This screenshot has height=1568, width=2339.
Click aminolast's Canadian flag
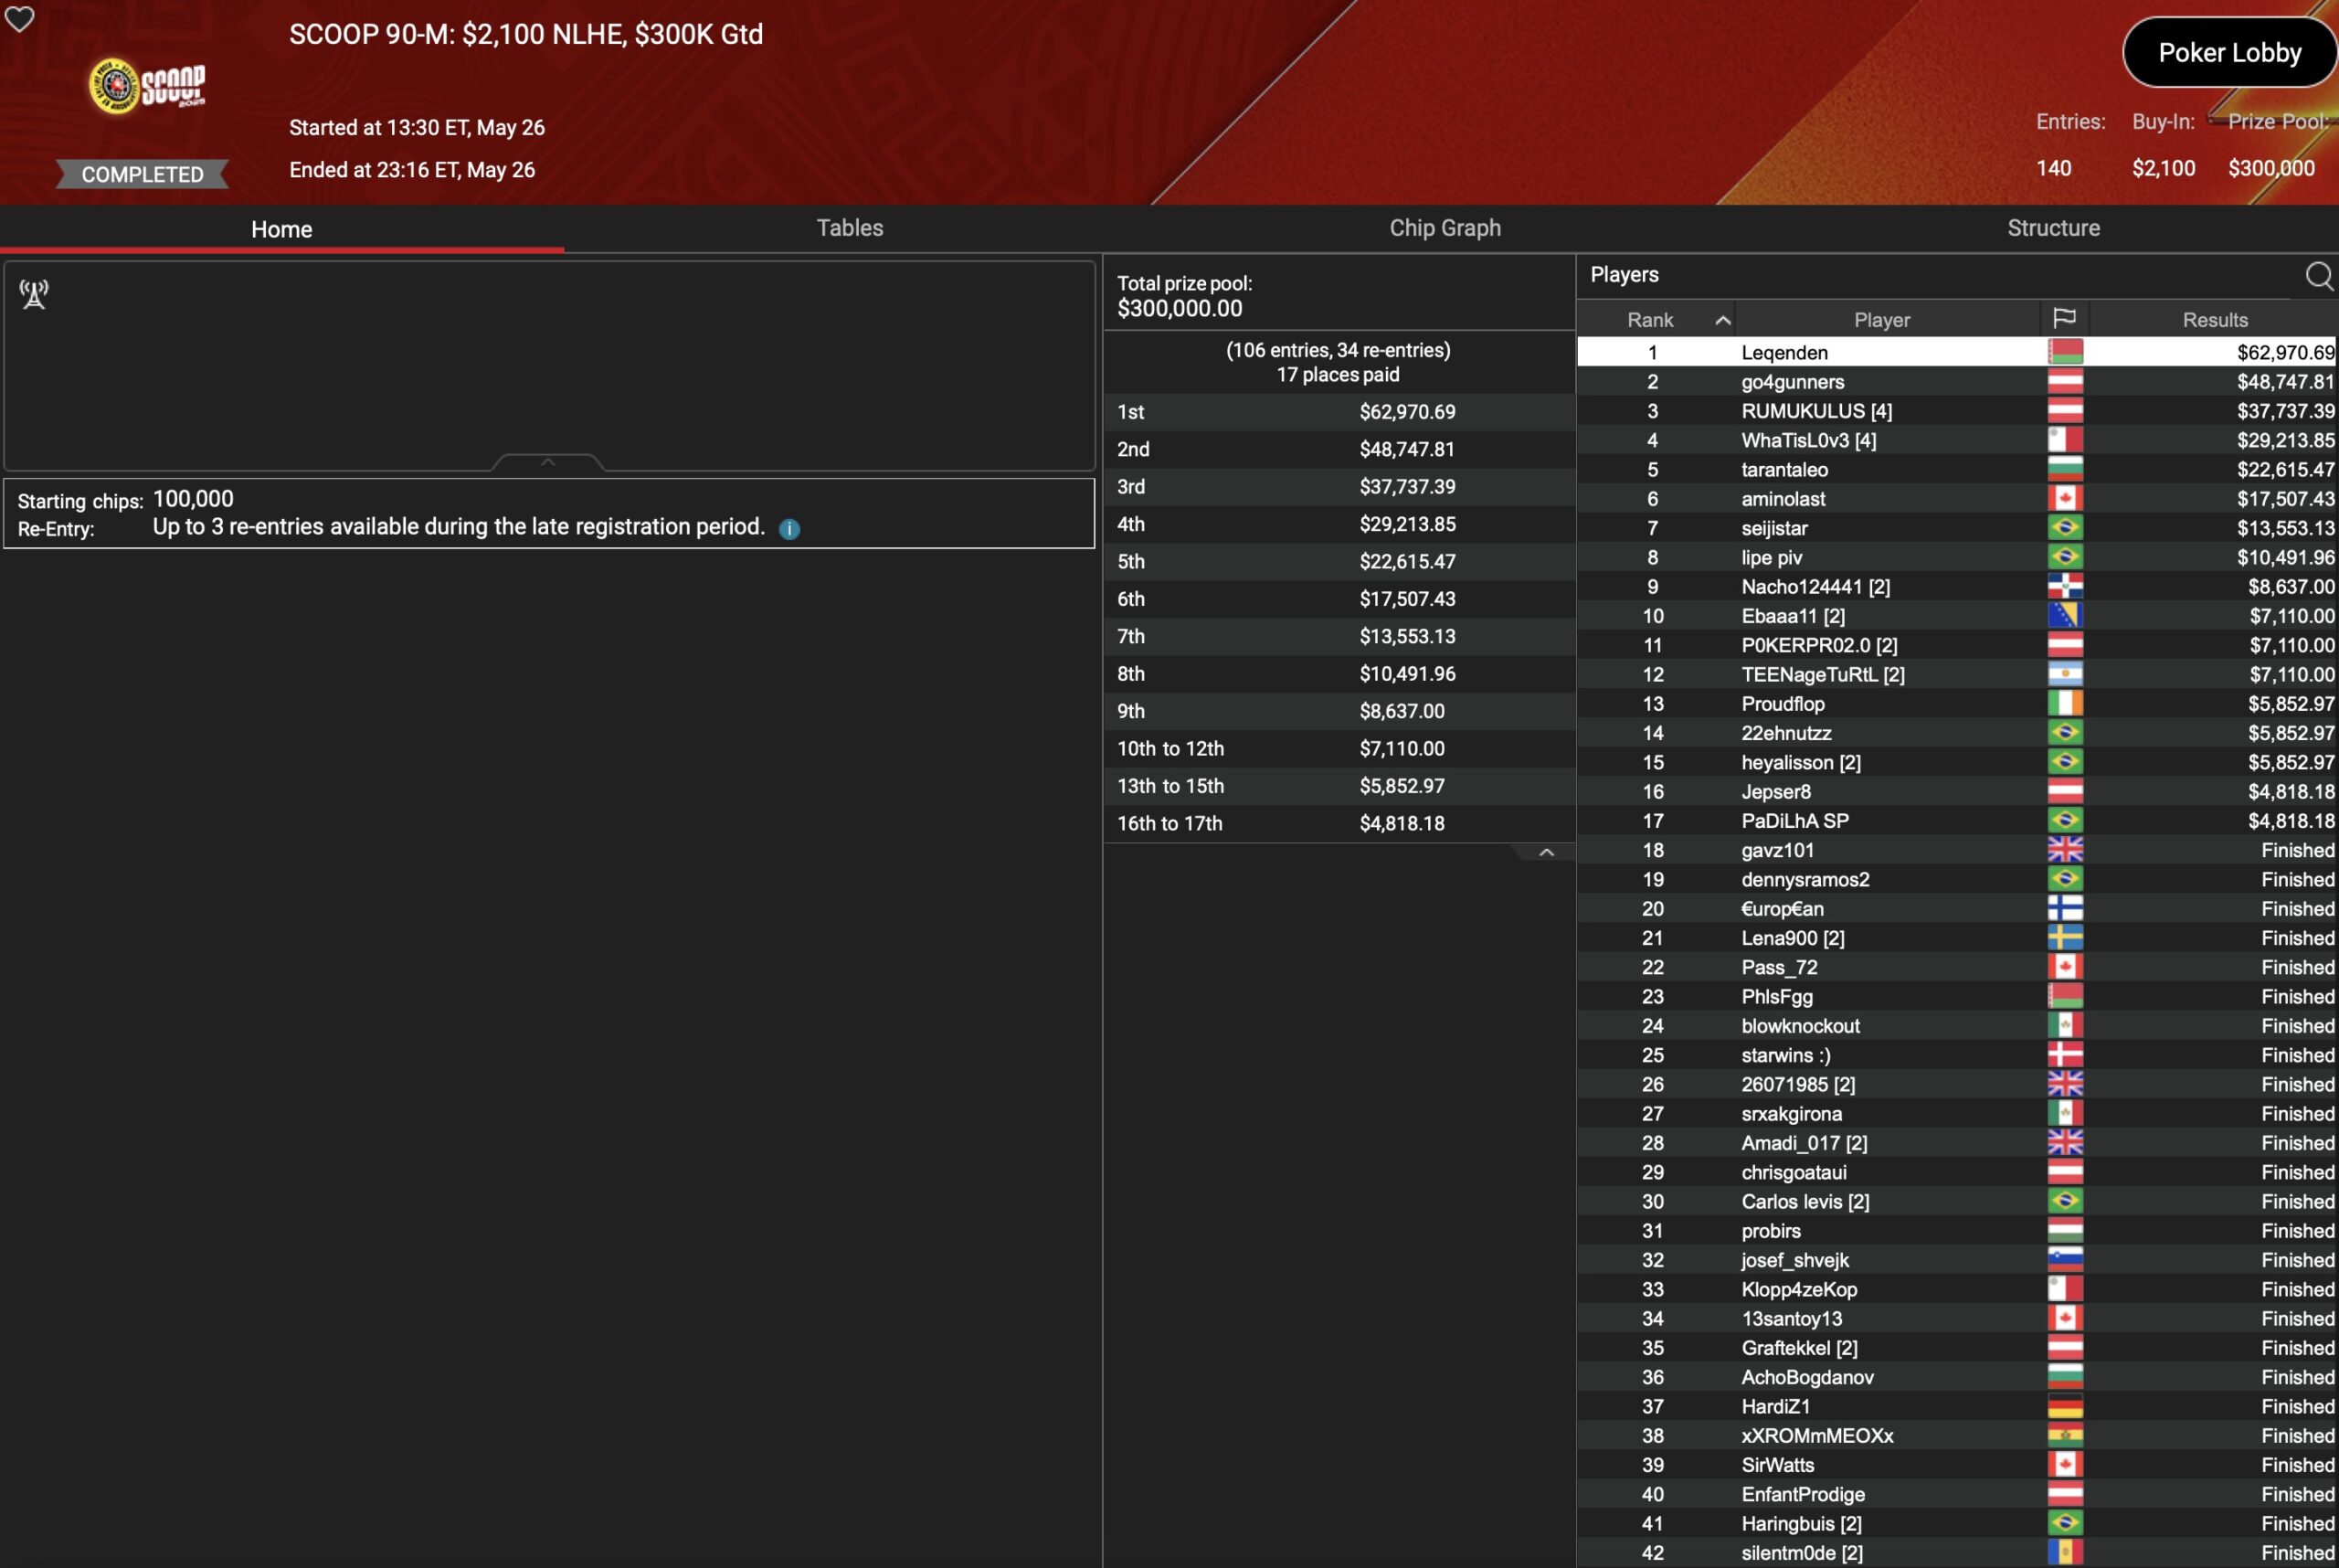pyautogui.click(x=2065, y=498)
